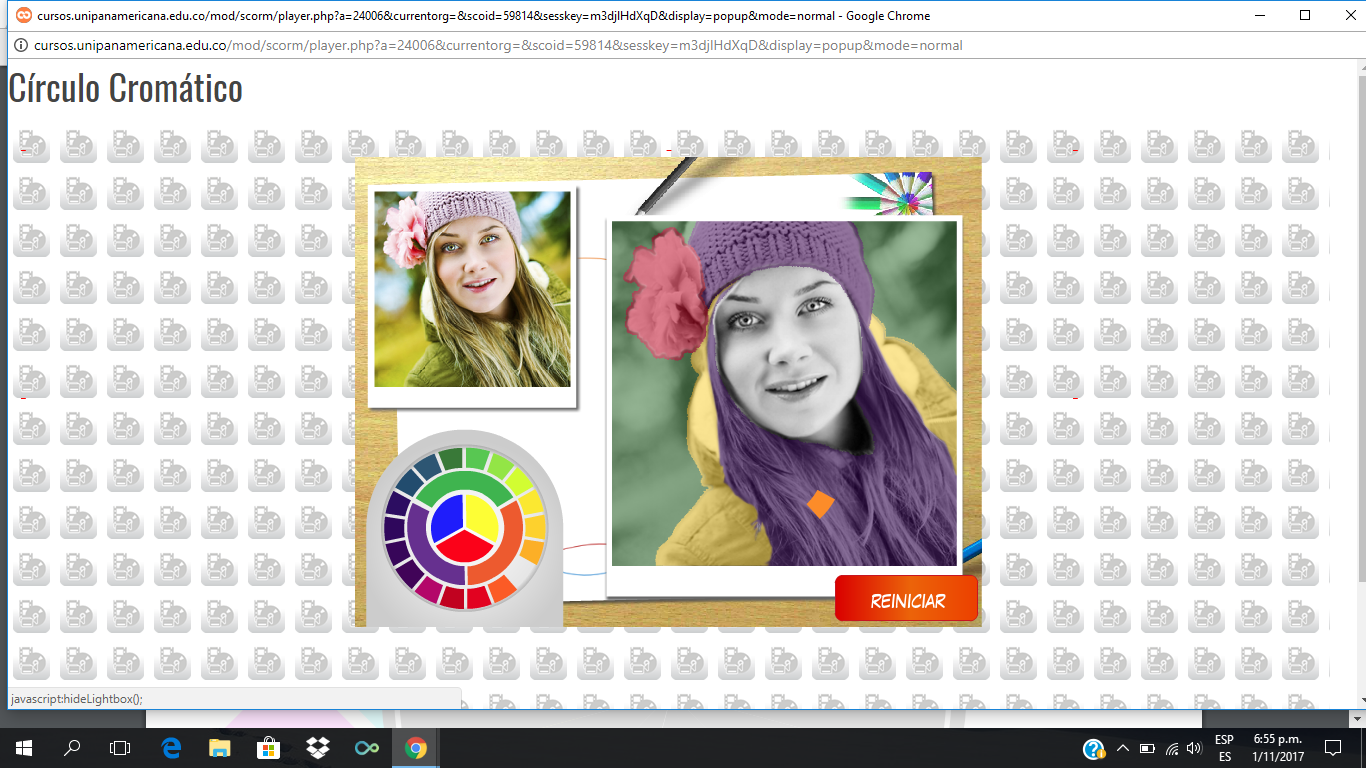The width and height of the screenshot is (1366, 768).
Task: Check the battery status tray icon
Action: point(1147,748)
